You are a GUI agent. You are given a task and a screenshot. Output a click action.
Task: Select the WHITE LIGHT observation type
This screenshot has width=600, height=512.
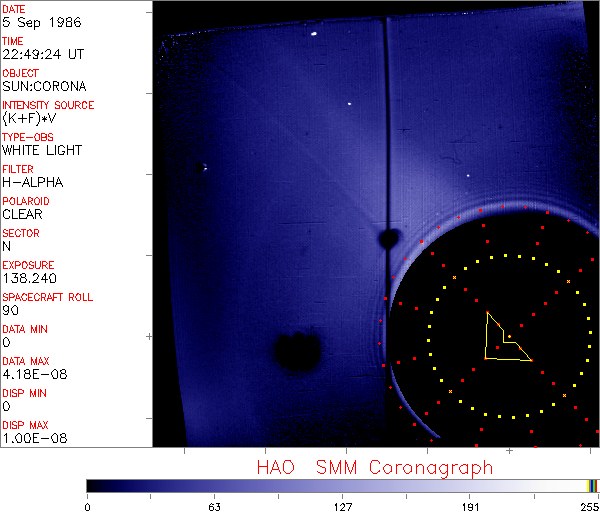click(42, 150)
